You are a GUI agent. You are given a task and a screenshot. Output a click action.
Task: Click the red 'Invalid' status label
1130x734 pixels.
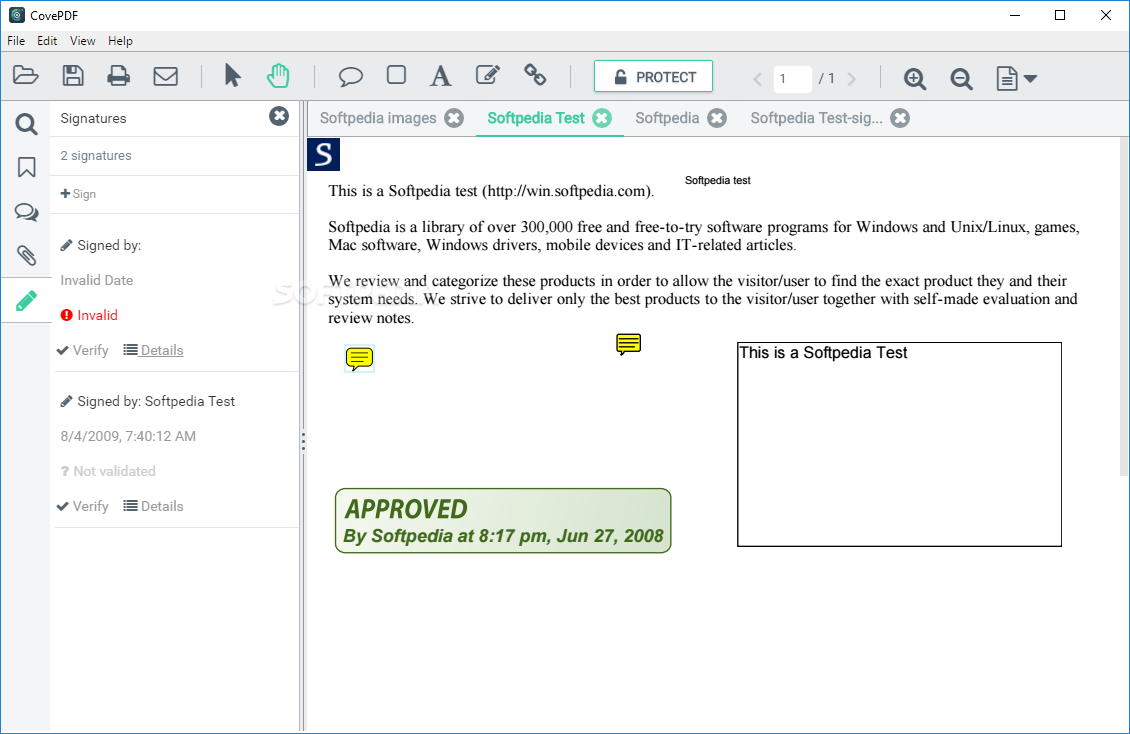pyautogui.click(x=89, y=315)
